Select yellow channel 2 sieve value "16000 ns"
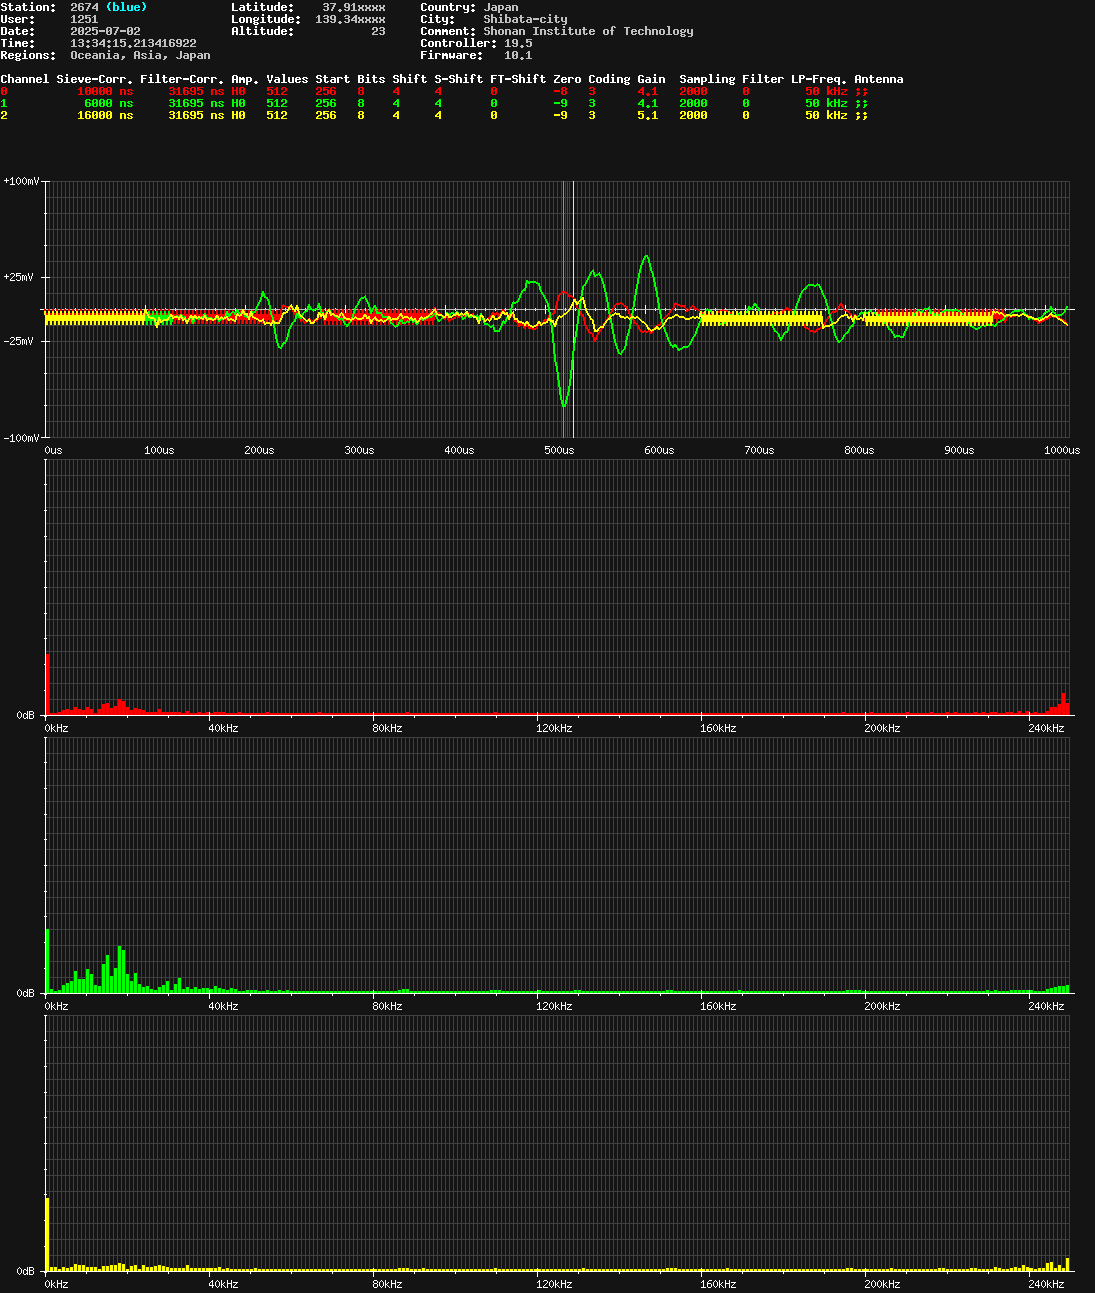The height and width of the screenshot is (1293, 1095). [105, 115]
